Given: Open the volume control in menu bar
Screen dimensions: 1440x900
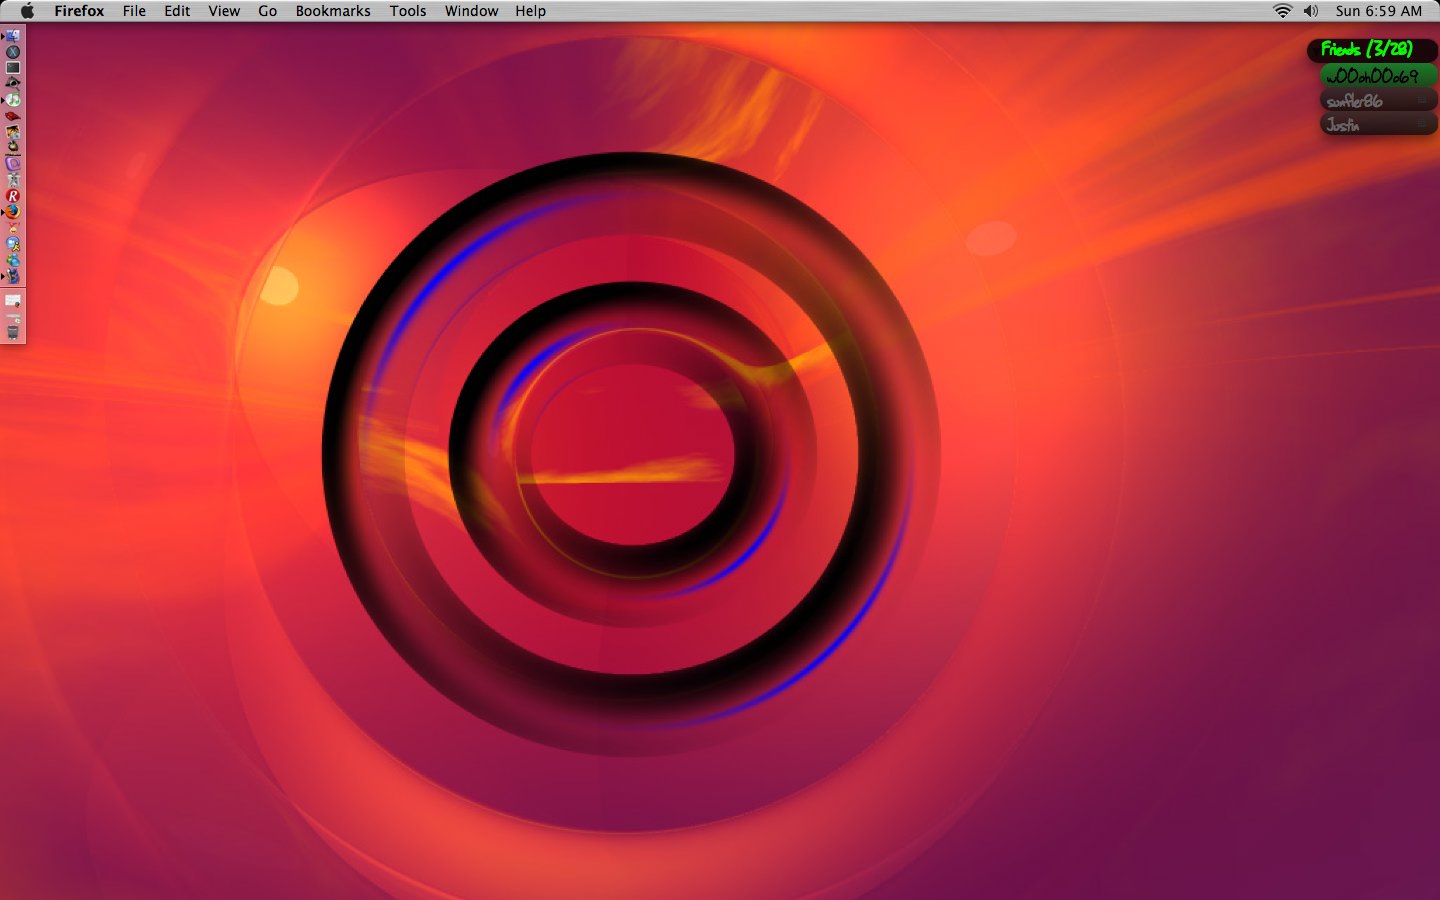Looking at the screenshot, I should [1311, 11].
